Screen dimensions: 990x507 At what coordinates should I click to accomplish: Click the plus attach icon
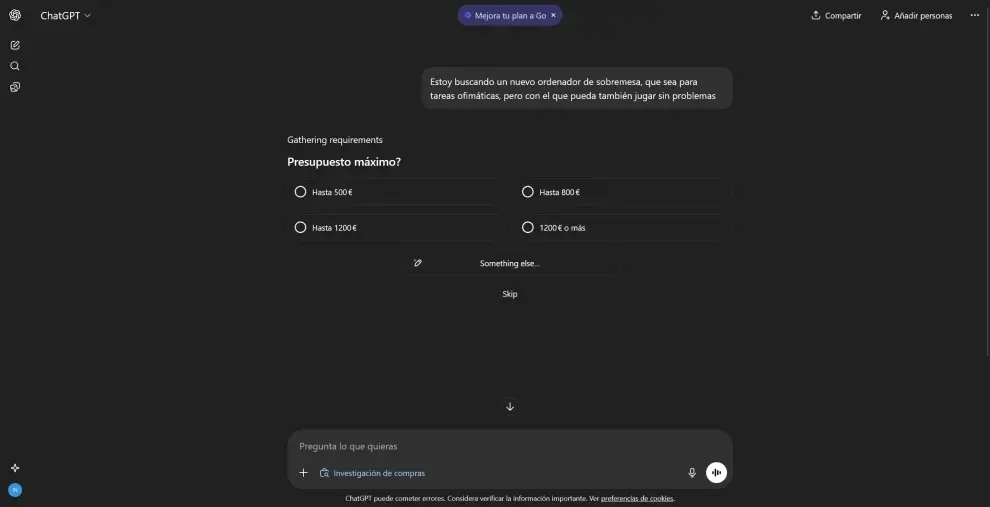[303, 472]
